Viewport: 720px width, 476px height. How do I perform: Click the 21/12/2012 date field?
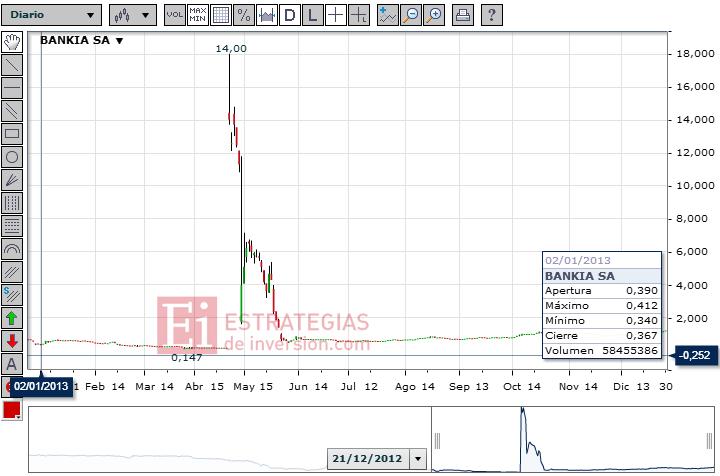[368, 459]
